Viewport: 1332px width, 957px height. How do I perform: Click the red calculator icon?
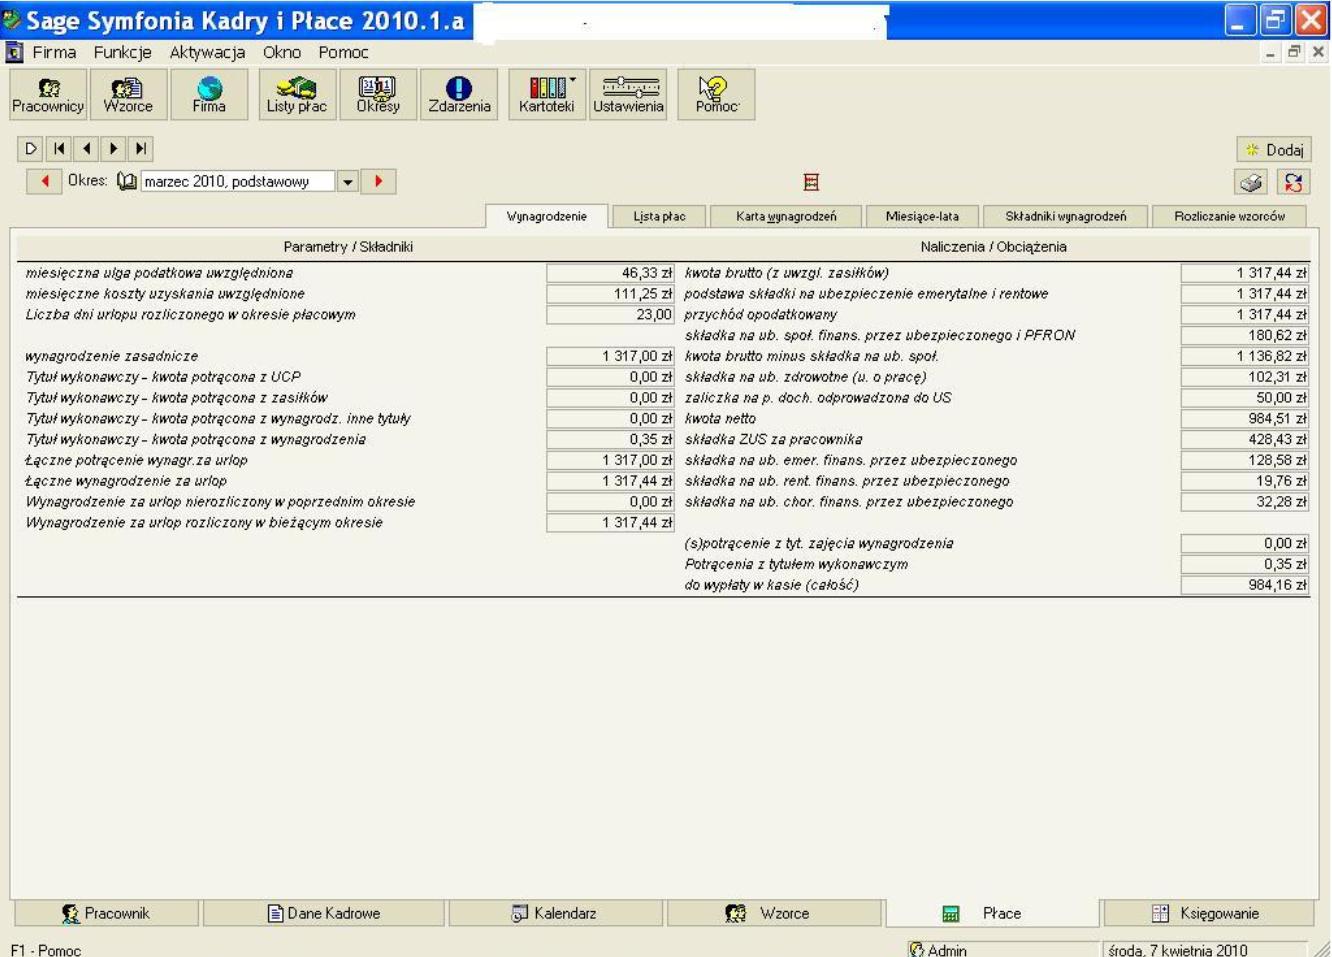point(811,182)
